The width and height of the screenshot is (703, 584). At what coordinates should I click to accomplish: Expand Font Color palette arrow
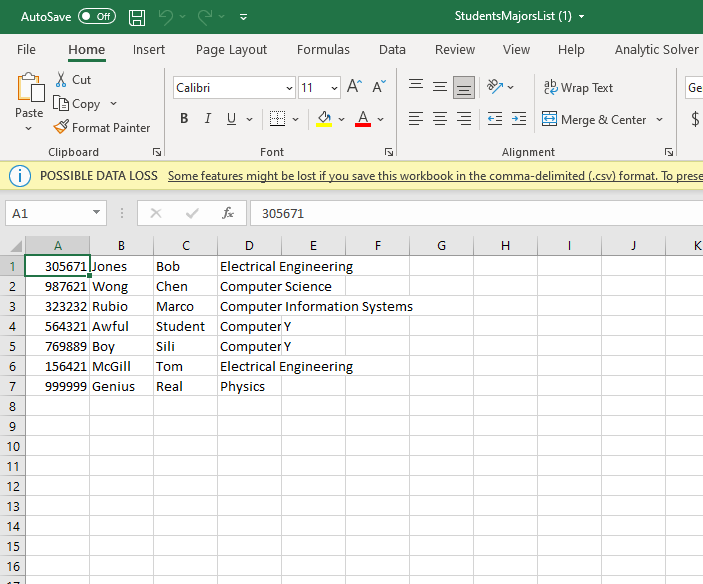(380, 119)
